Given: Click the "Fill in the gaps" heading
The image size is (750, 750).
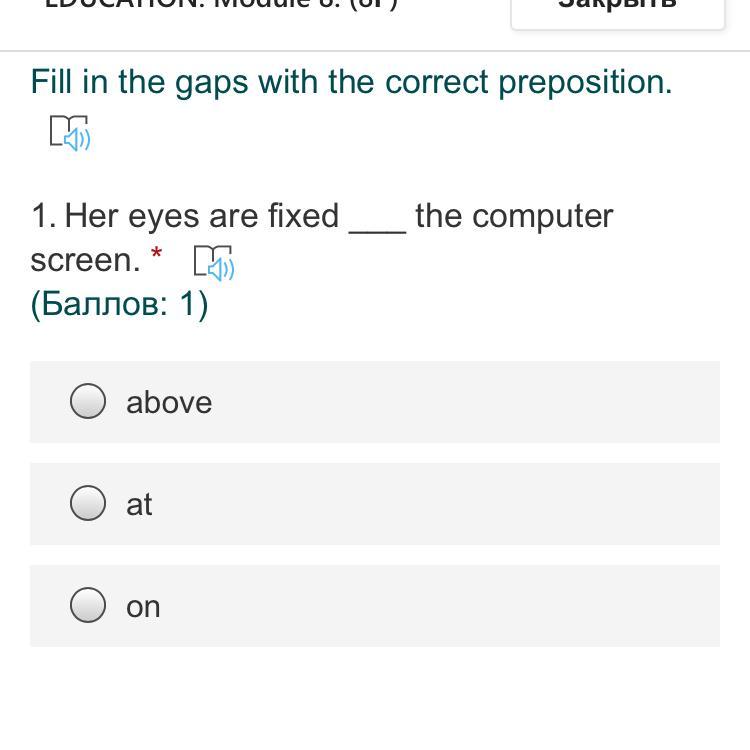Looking at the screenshot, I should pyautogui.click(x=351, y=82).
